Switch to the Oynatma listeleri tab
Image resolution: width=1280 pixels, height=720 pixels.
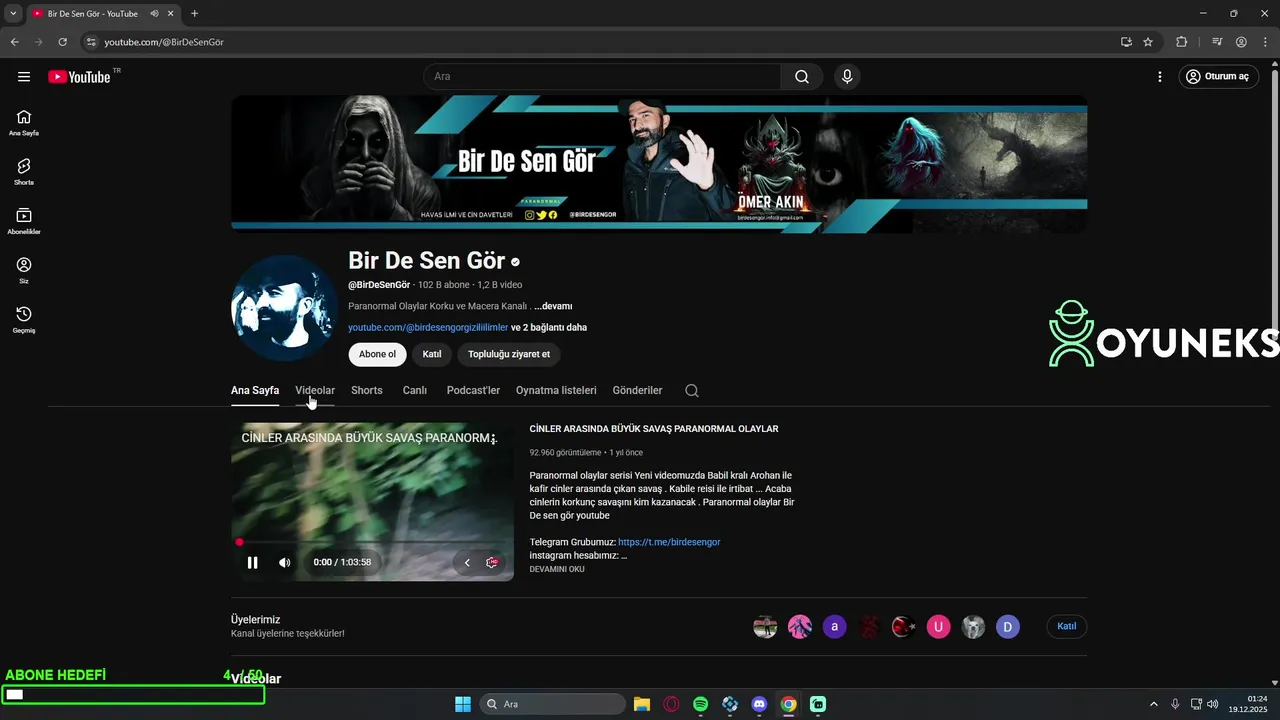point(556,390)
